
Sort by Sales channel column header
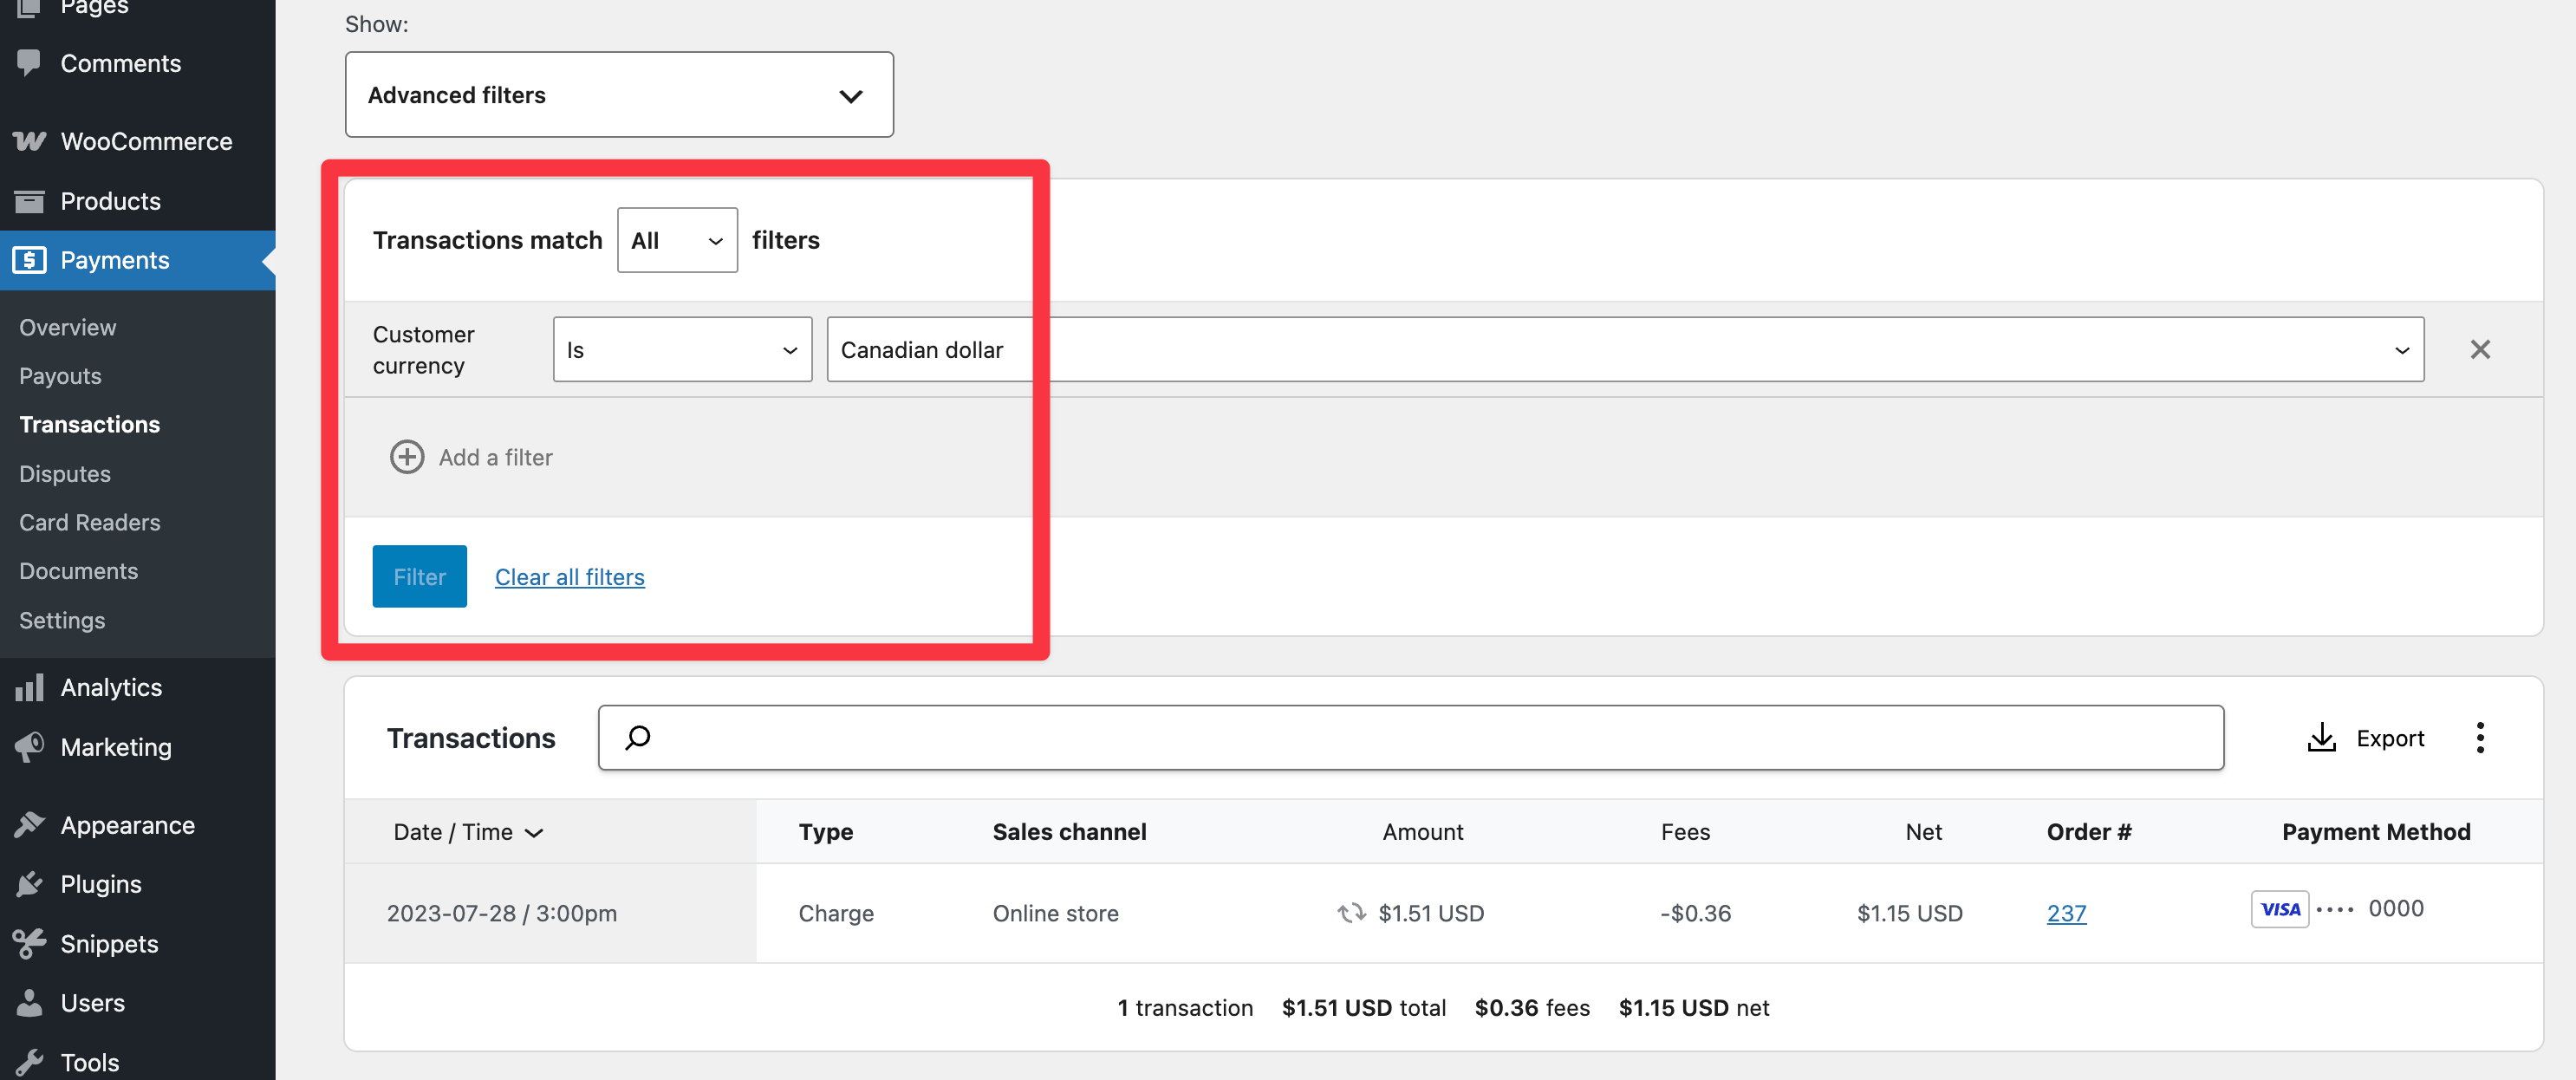tap(1069, 832)
